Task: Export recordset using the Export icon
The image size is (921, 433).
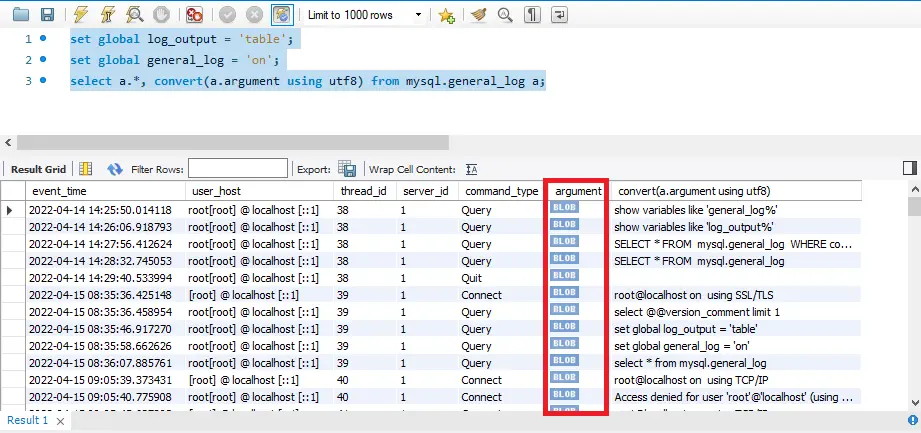Action: coord(347,169)
